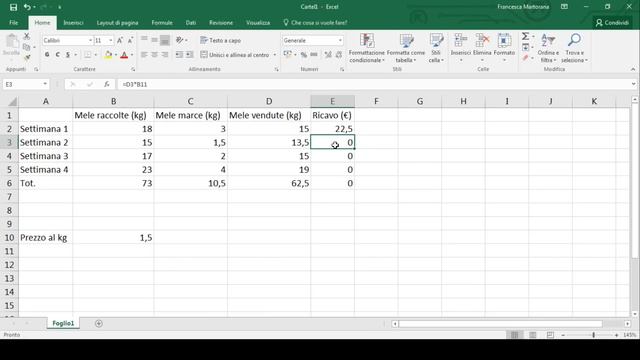Expand the formula bar

click(x=633, y=84)
